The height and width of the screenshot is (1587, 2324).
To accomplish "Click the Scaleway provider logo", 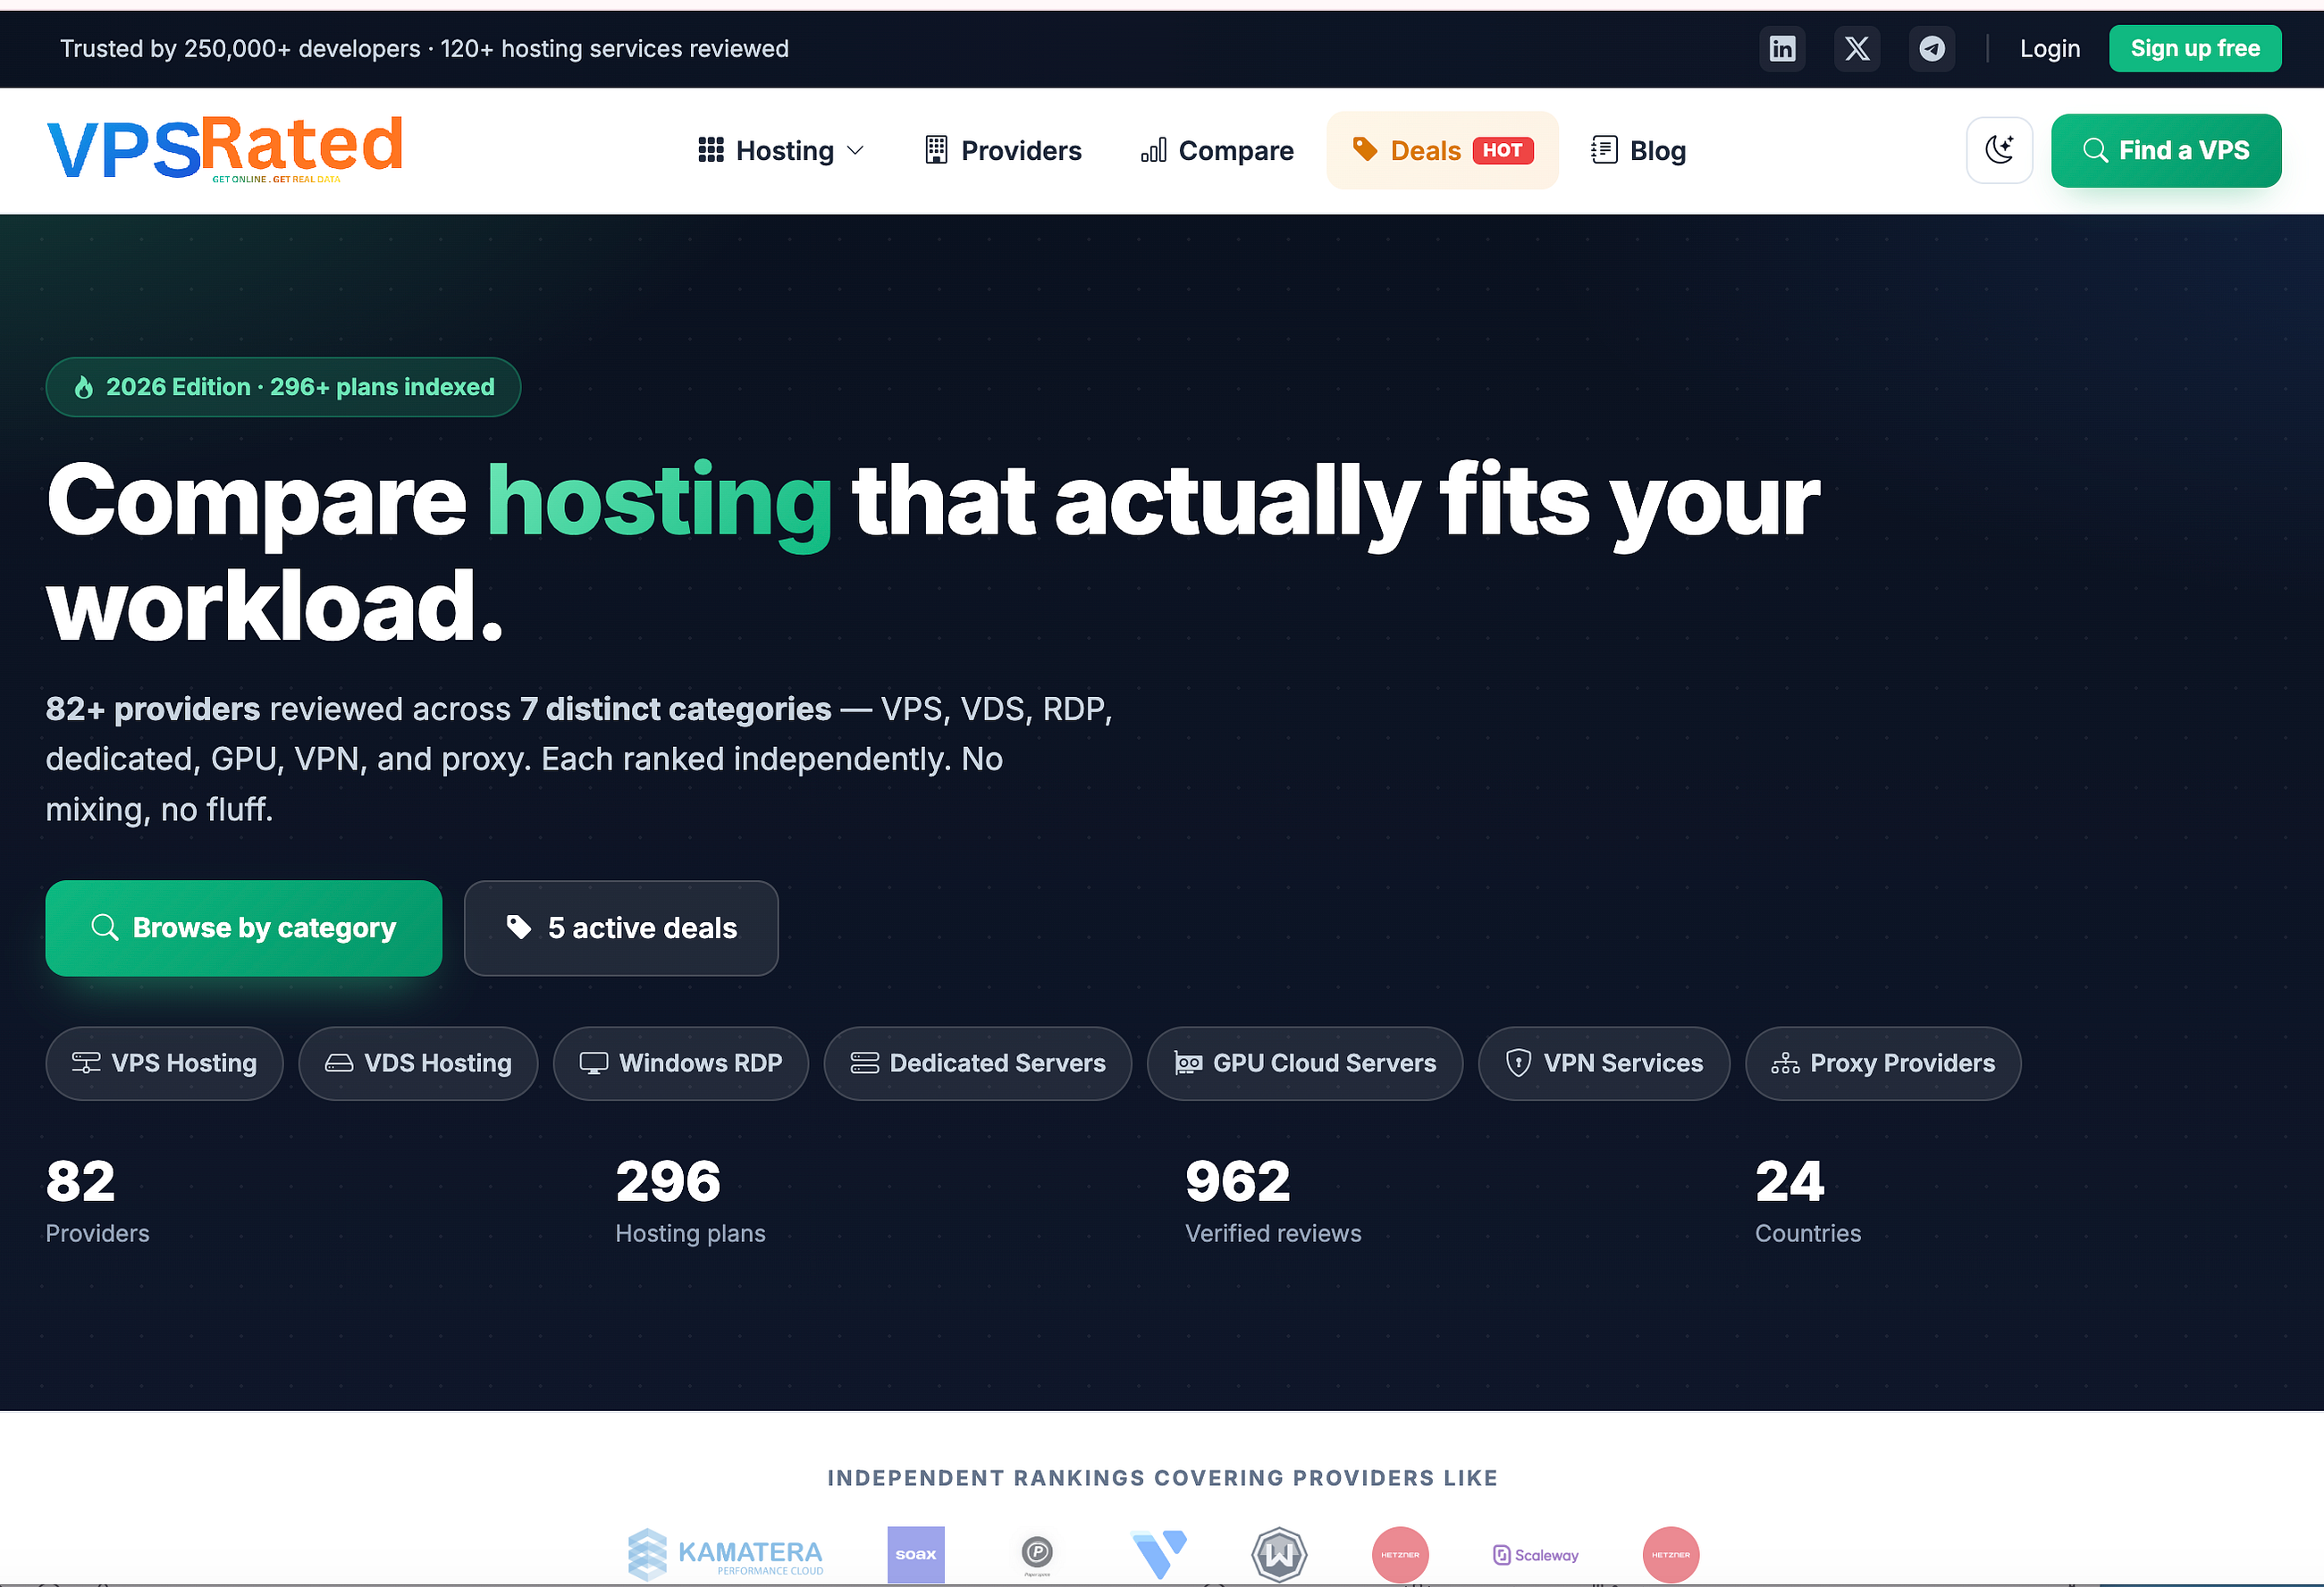I will (x=1536, y=1554).
